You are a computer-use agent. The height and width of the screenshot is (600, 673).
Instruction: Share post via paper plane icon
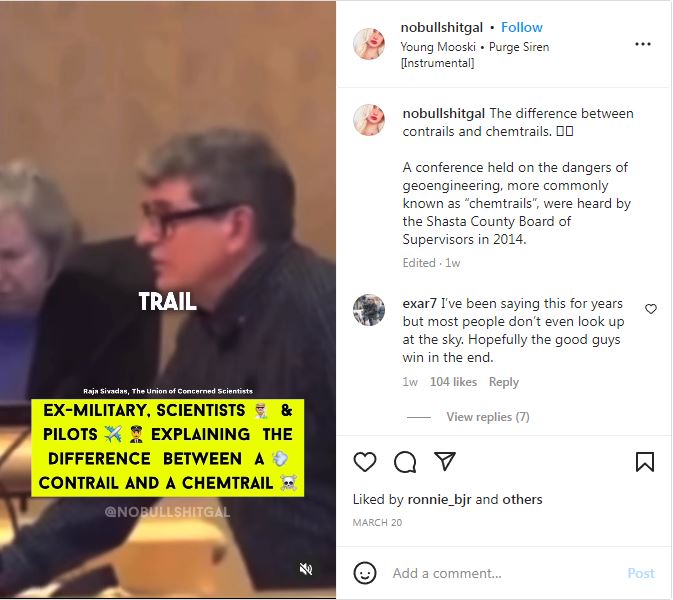[444, 461]
